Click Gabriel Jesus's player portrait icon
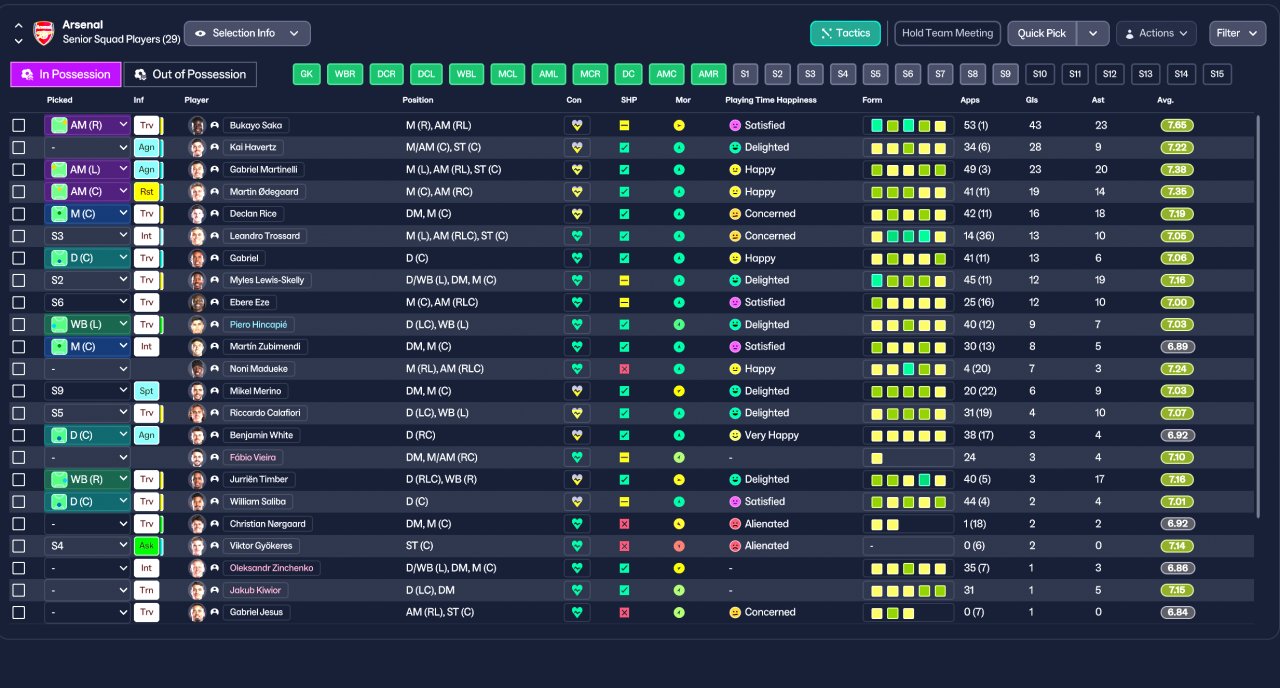Image resolution: width=1280 pixels, height=688 pixels. pyautogui.click(x=197, y=612)
